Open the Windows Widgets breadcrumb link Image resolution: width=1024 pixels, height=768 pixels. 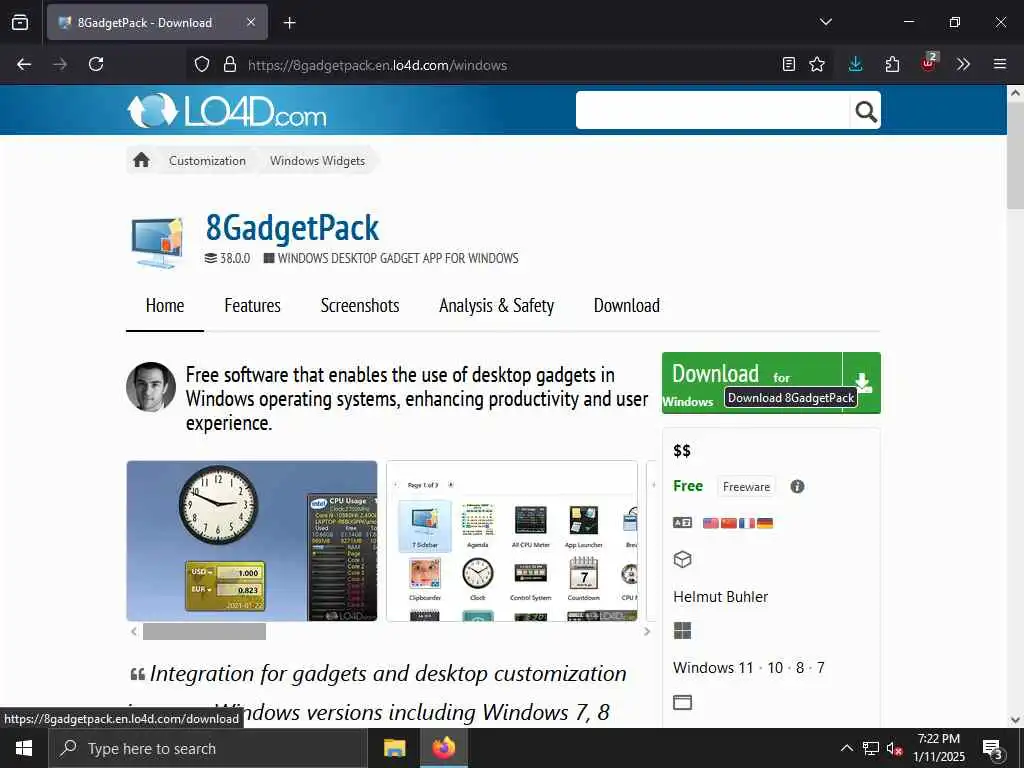pyautogui.click(x=317, y=161)
